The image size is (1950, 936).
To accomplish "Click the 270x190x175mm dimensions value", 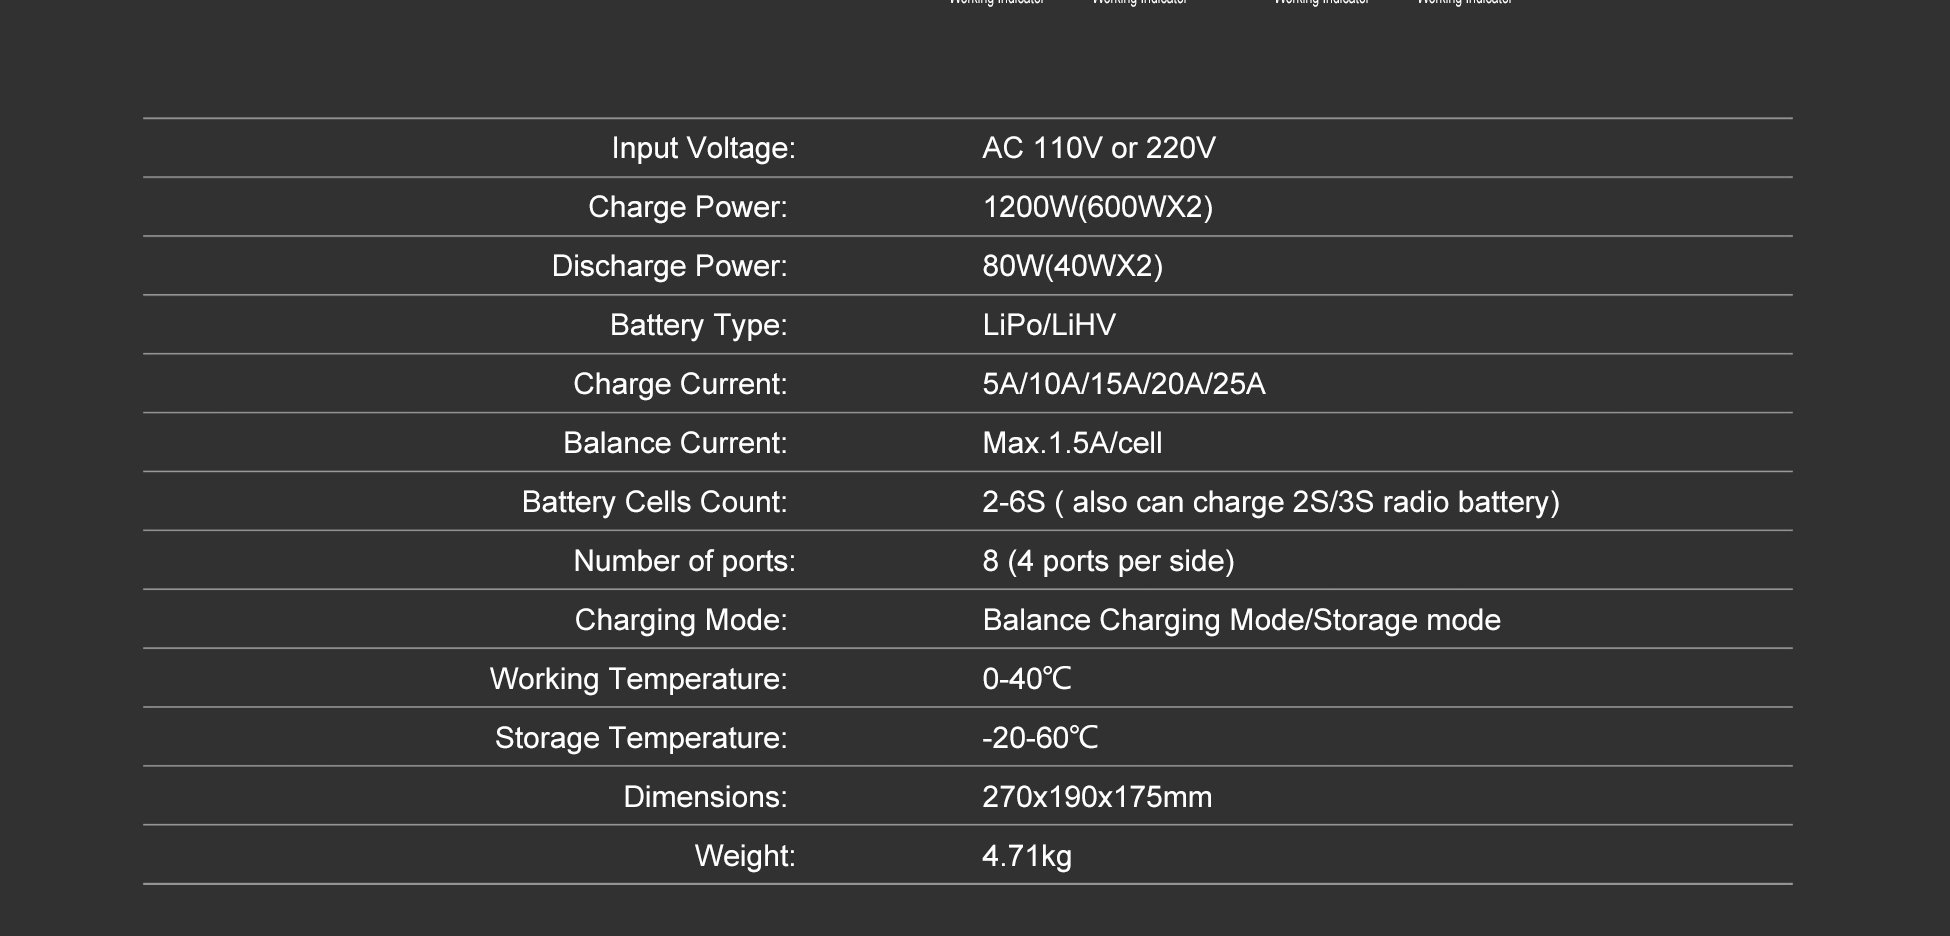I will pyautogui.click(x=1097, y=797).
